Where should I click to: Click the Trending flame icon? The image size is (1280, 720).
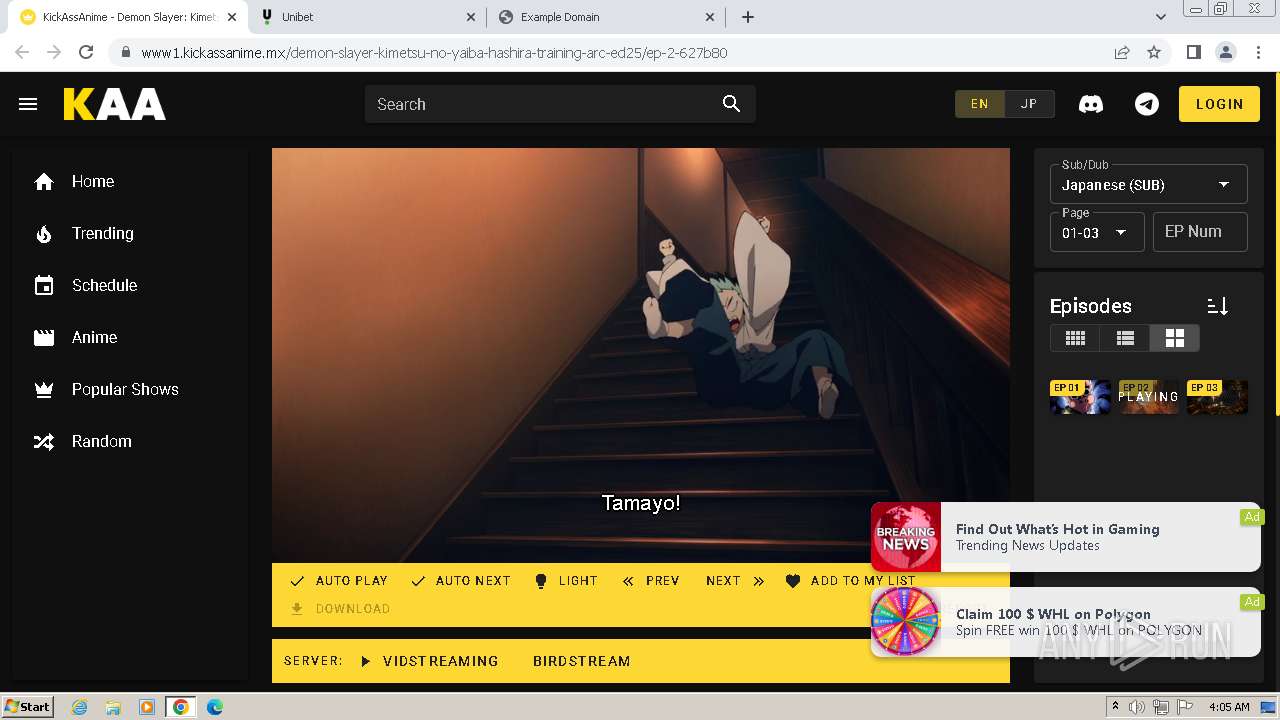coord(44,233)
